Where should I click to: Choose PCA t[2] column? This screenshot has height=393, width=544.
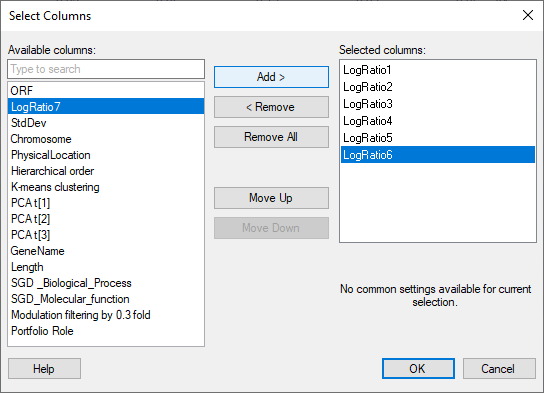pyautogui.click(x=106, y=219)
